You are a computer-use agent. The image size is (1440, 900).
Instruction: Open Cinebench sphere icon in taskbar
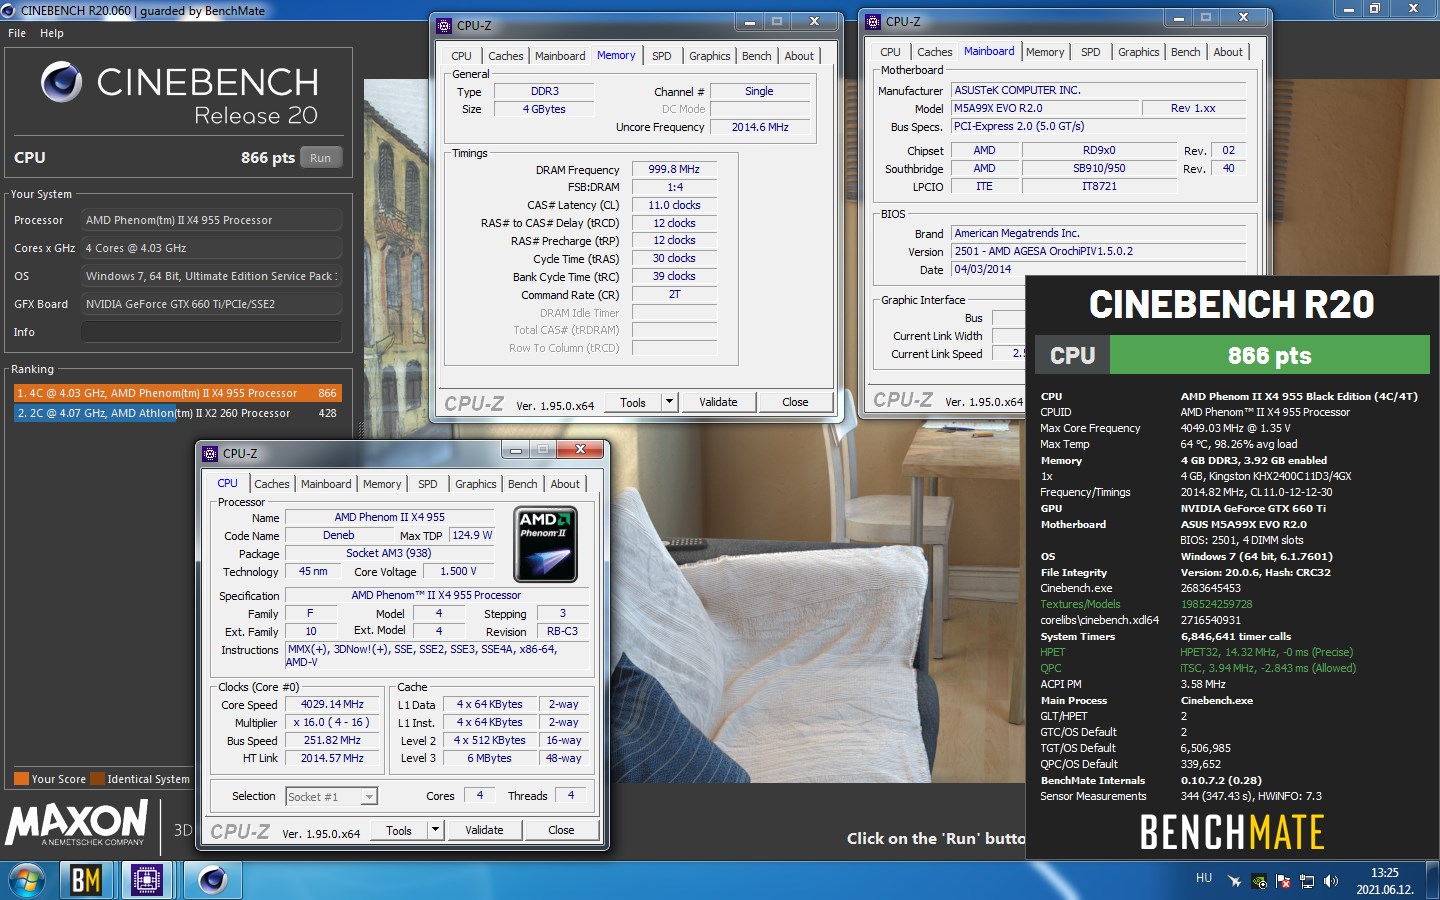tap(212, 881)
